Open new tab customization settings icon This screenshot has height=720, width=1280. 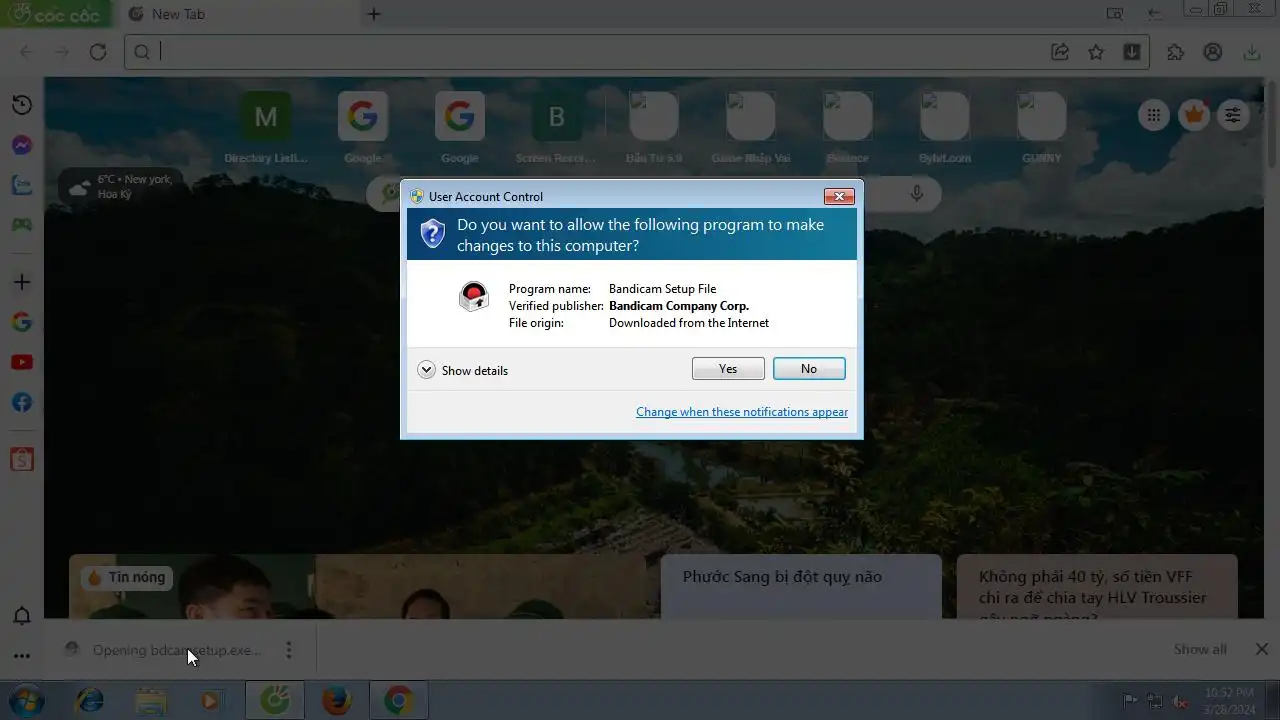[x=1233, y=115]
